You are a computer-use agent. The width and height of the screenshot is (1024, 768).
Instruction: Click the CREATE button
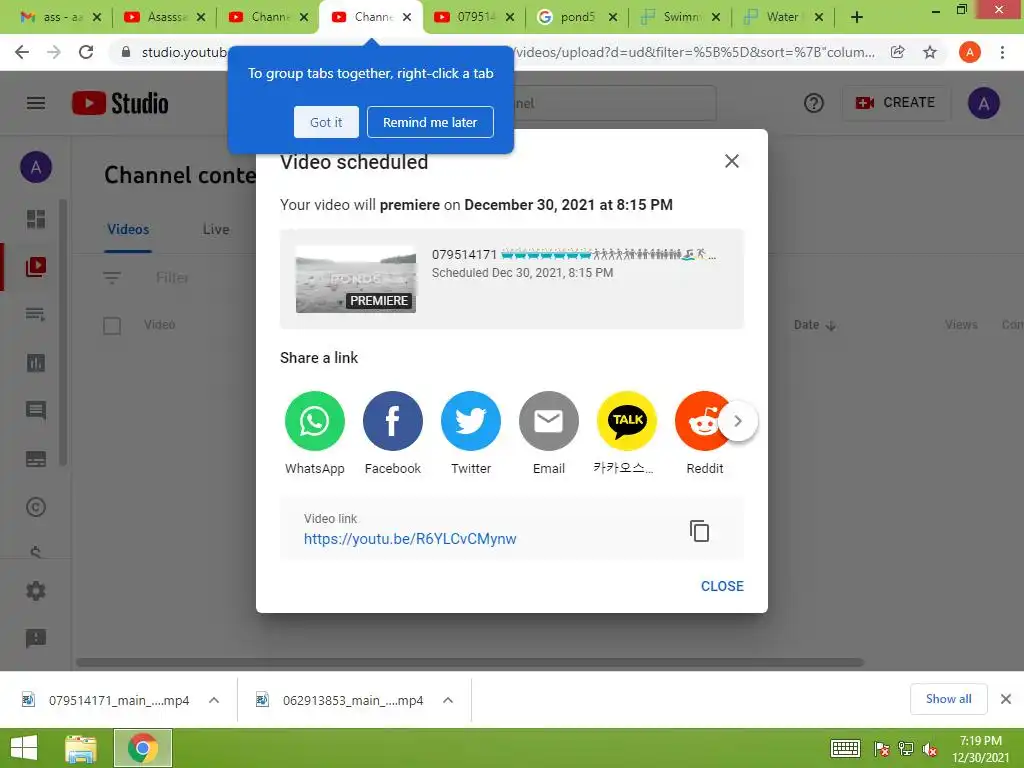[896, 103]
